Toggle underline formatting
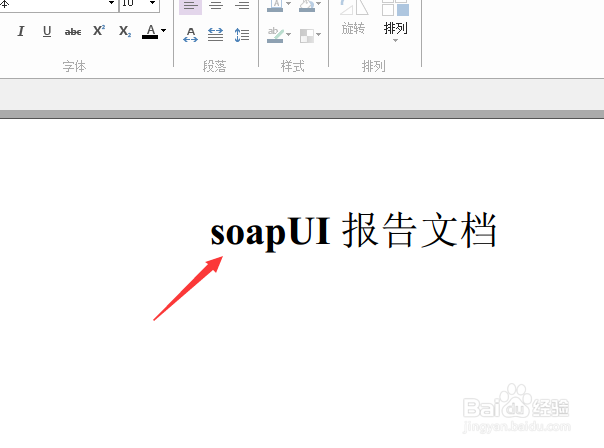Image resolution: width=604 pixels, height=448 pixels. (x=47, y=31)
